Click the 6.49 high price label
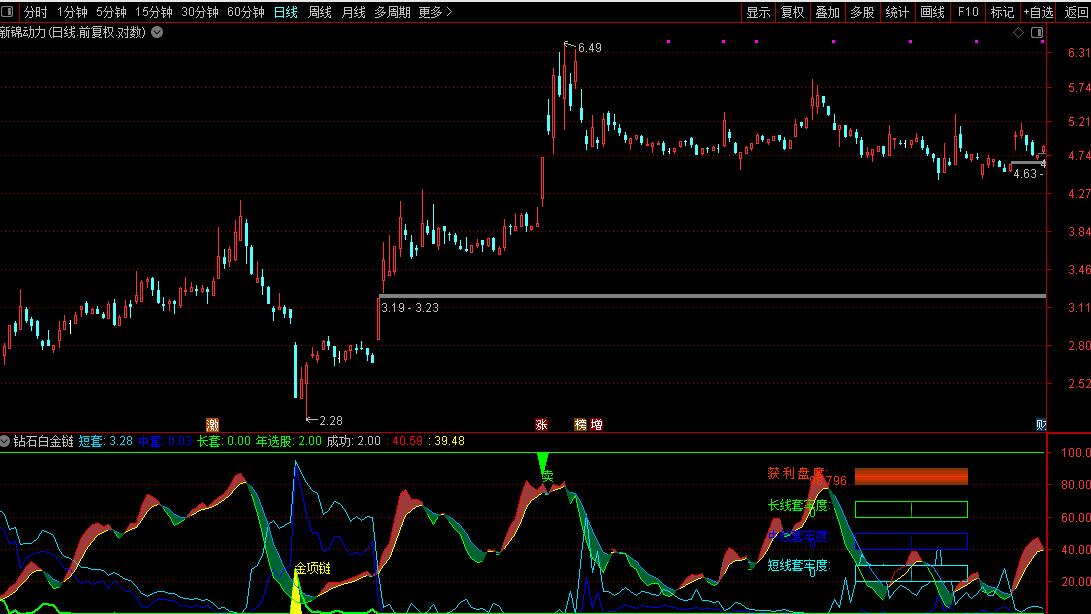The height and width of the screenshot is (614, 1091). click(x=590, y=48)
